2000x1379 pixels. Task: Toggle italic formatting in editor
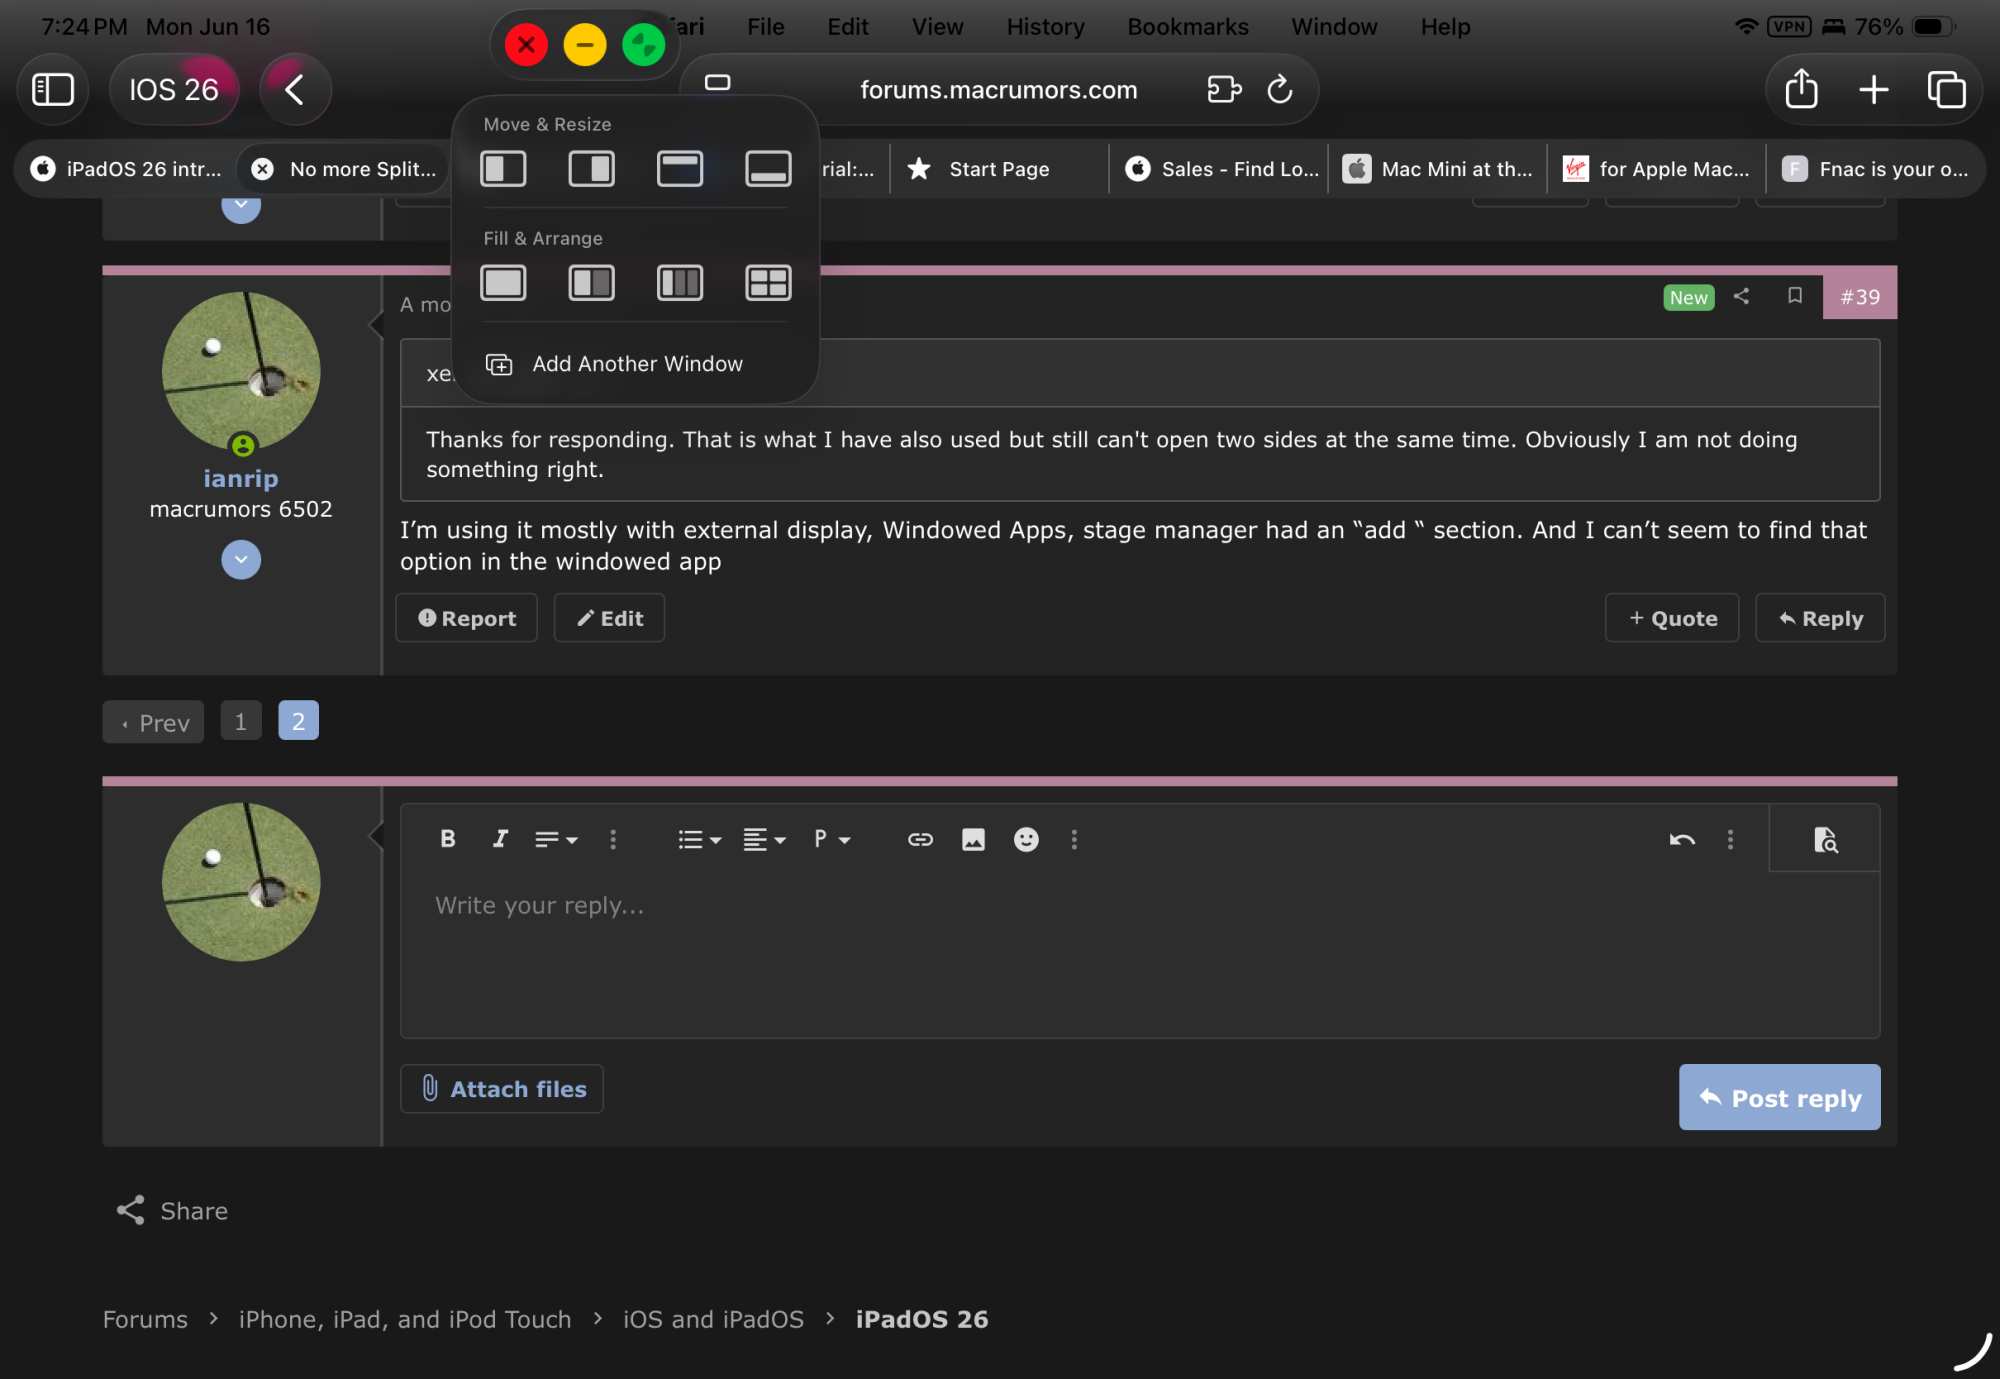tap(500, 840)
